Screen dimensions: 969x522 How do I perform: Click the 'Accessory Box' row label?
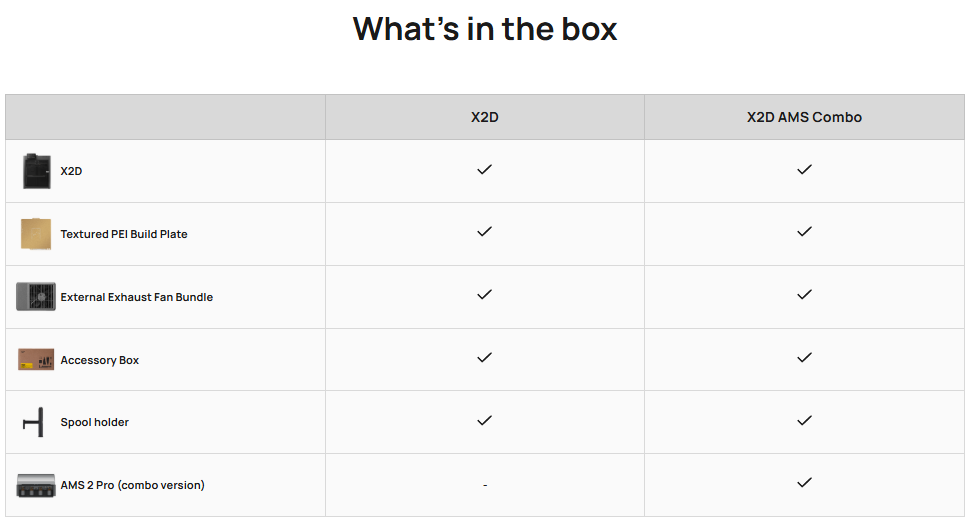(x=99, y=360)
